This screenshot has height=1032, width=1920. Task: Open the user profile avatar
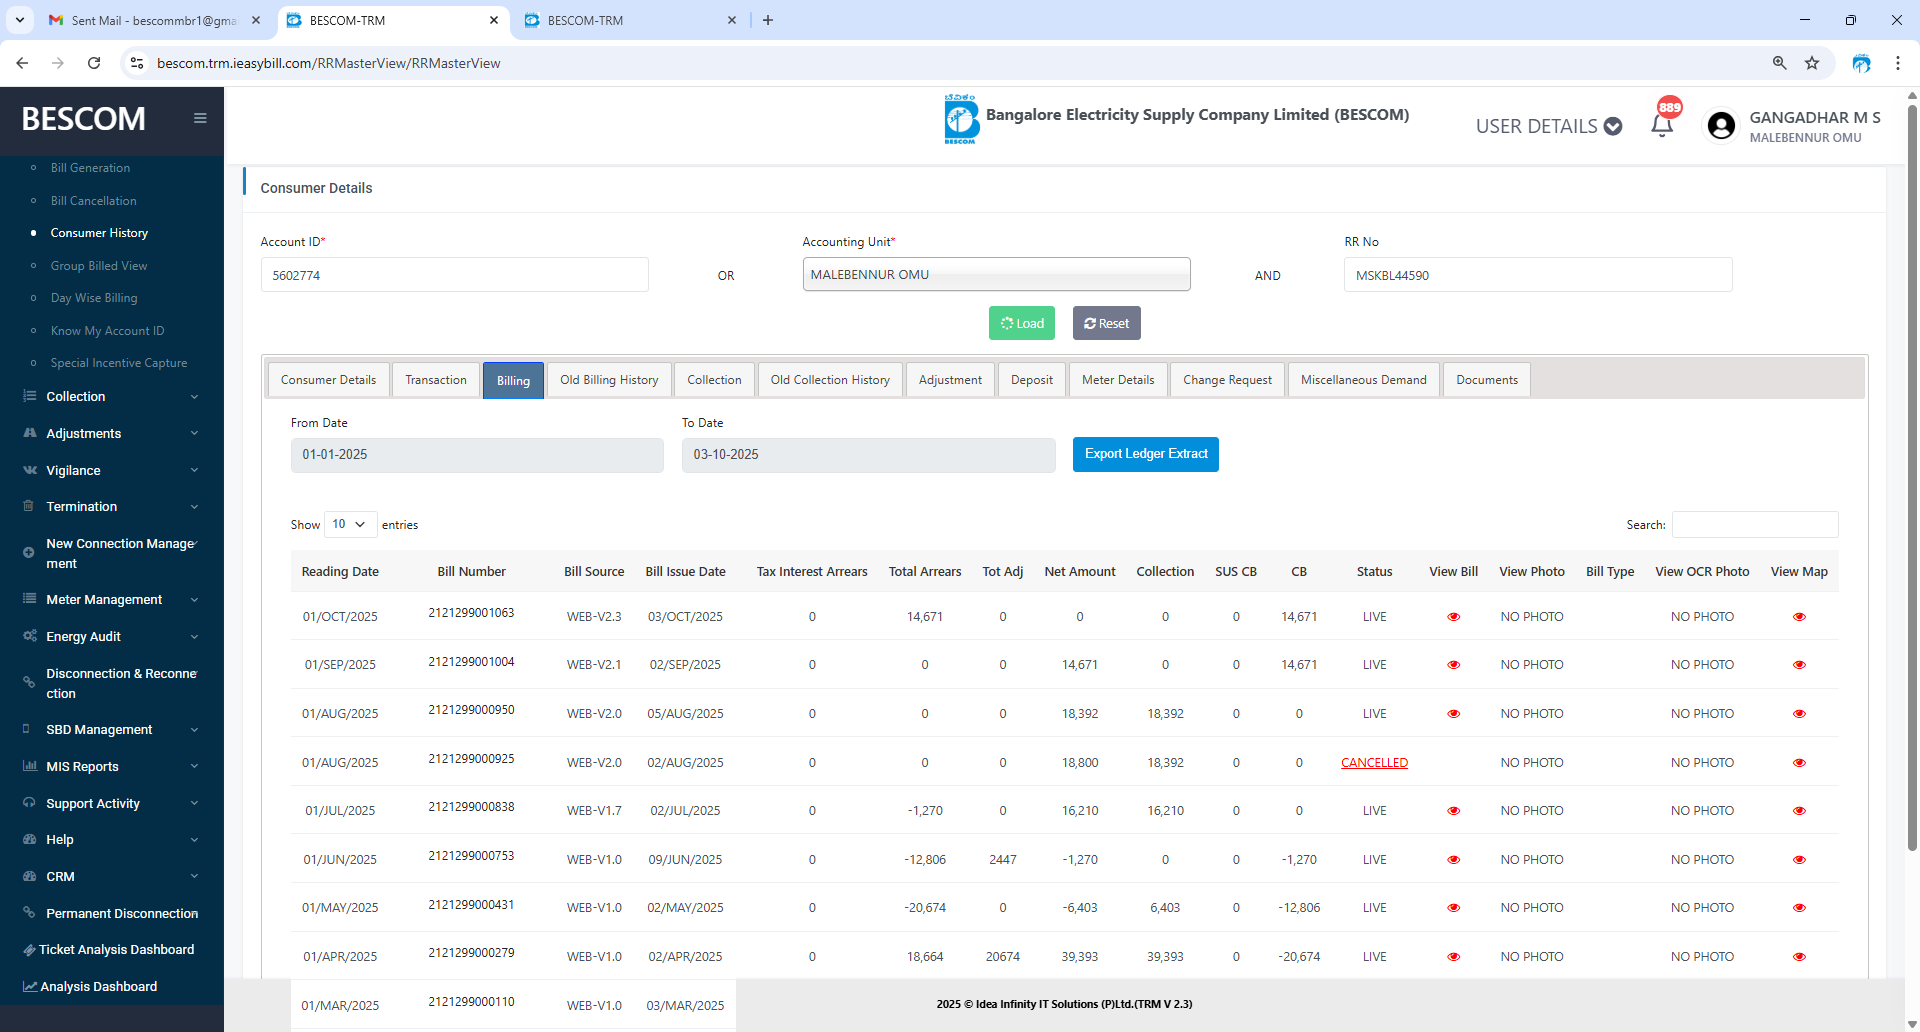[x=1721, y=126]
